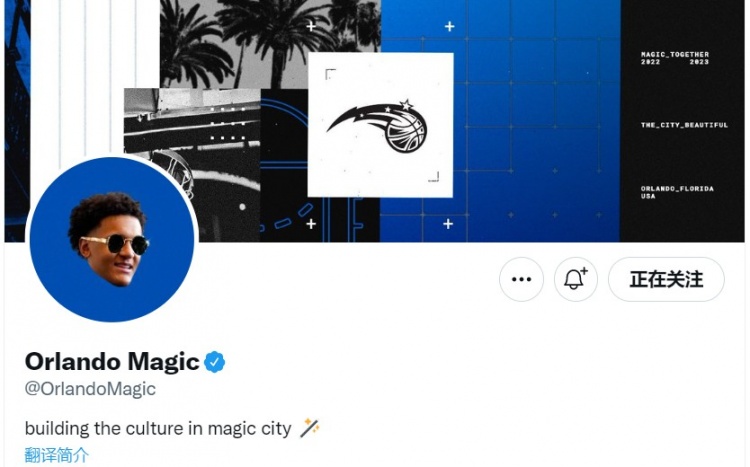The height and width of the screenshot is (467, 750).
Task: Click the 正在关注 following button
Action: [666, 279]
